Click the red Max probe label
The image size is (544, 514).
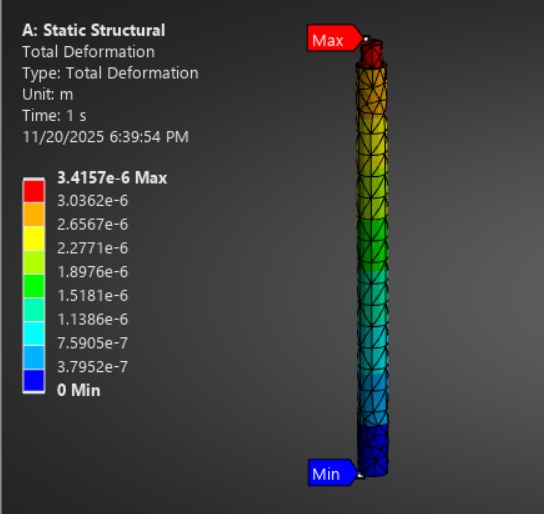[334, 38]
